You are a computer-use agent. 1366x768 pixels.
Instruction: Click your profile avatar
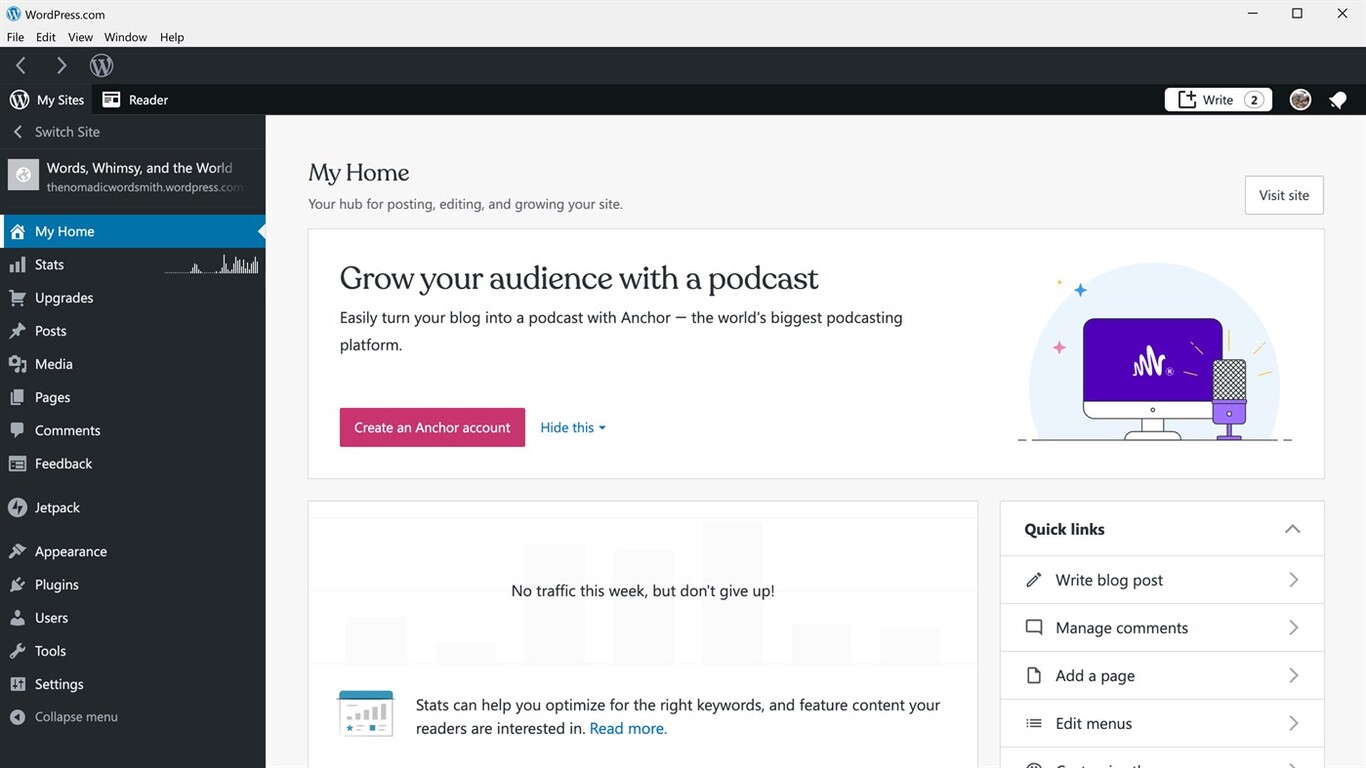[x=1300, y=99]
